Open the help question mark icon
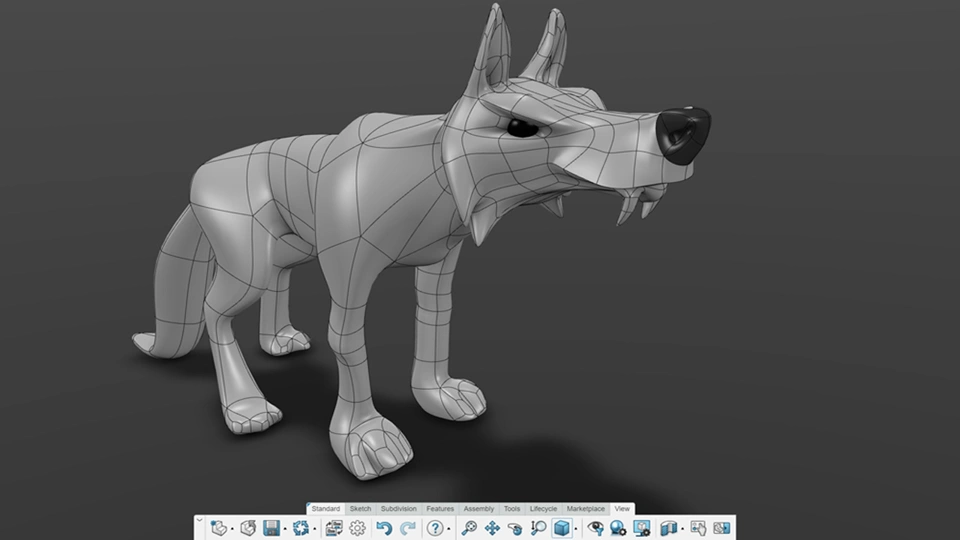This screenshot has width=960, height=540. tap(435, 528)
